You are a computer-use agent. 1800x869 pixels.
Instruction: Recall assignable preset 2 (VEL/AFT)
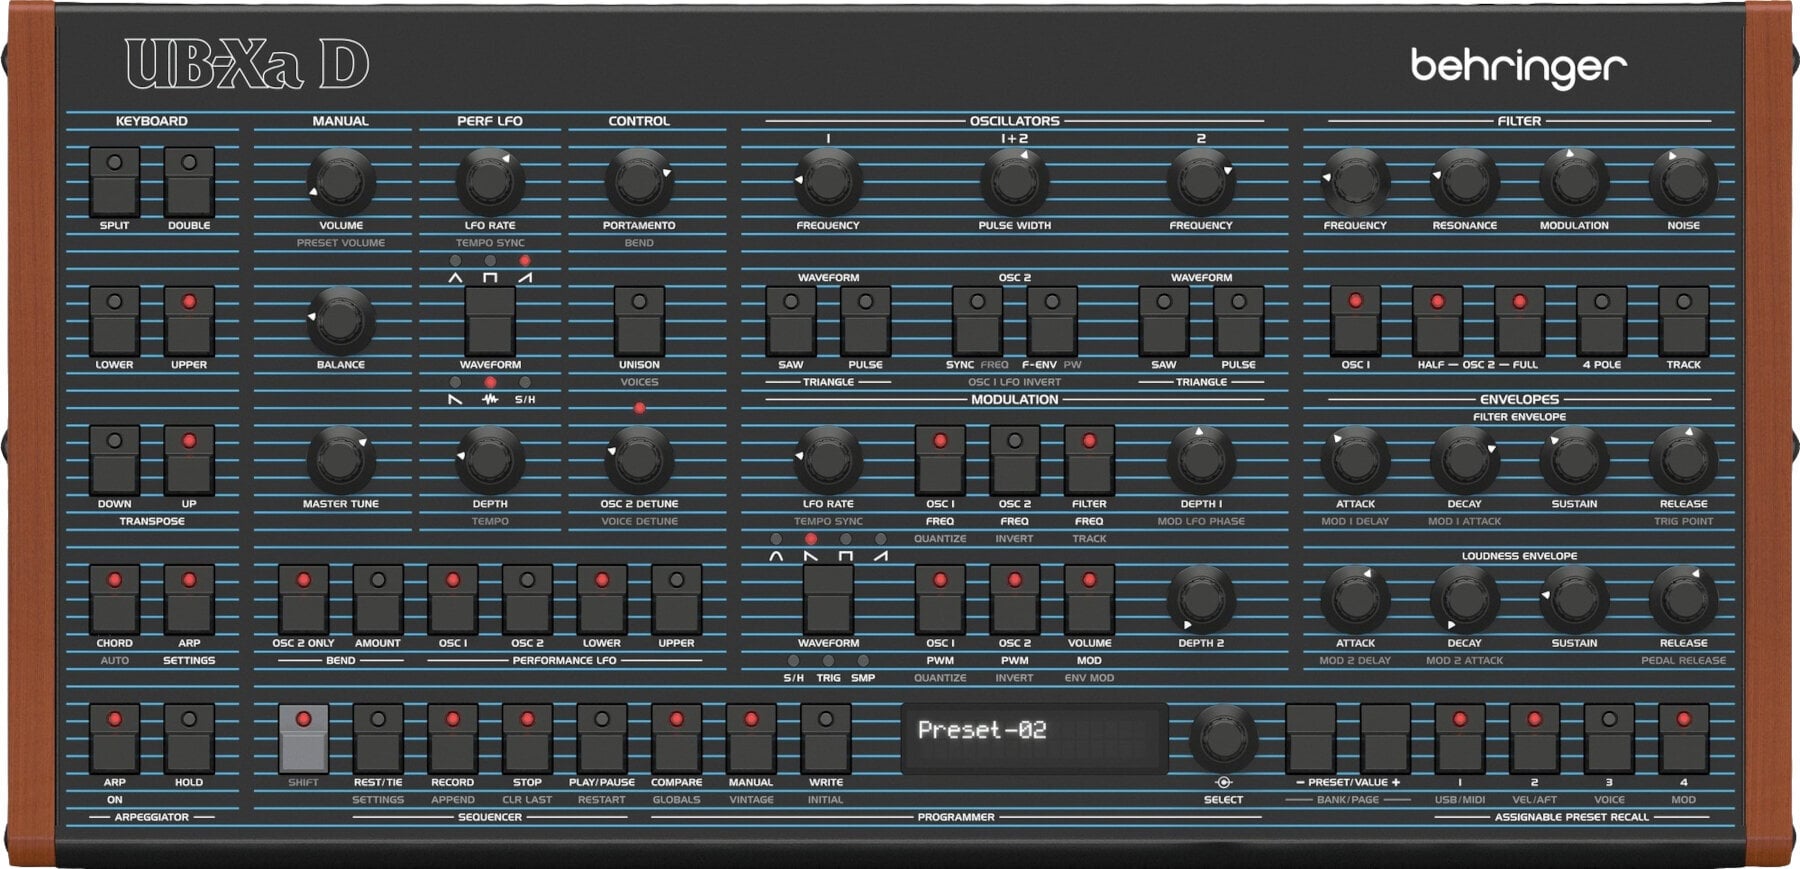pyautogui.click(x=1534, y=739)
